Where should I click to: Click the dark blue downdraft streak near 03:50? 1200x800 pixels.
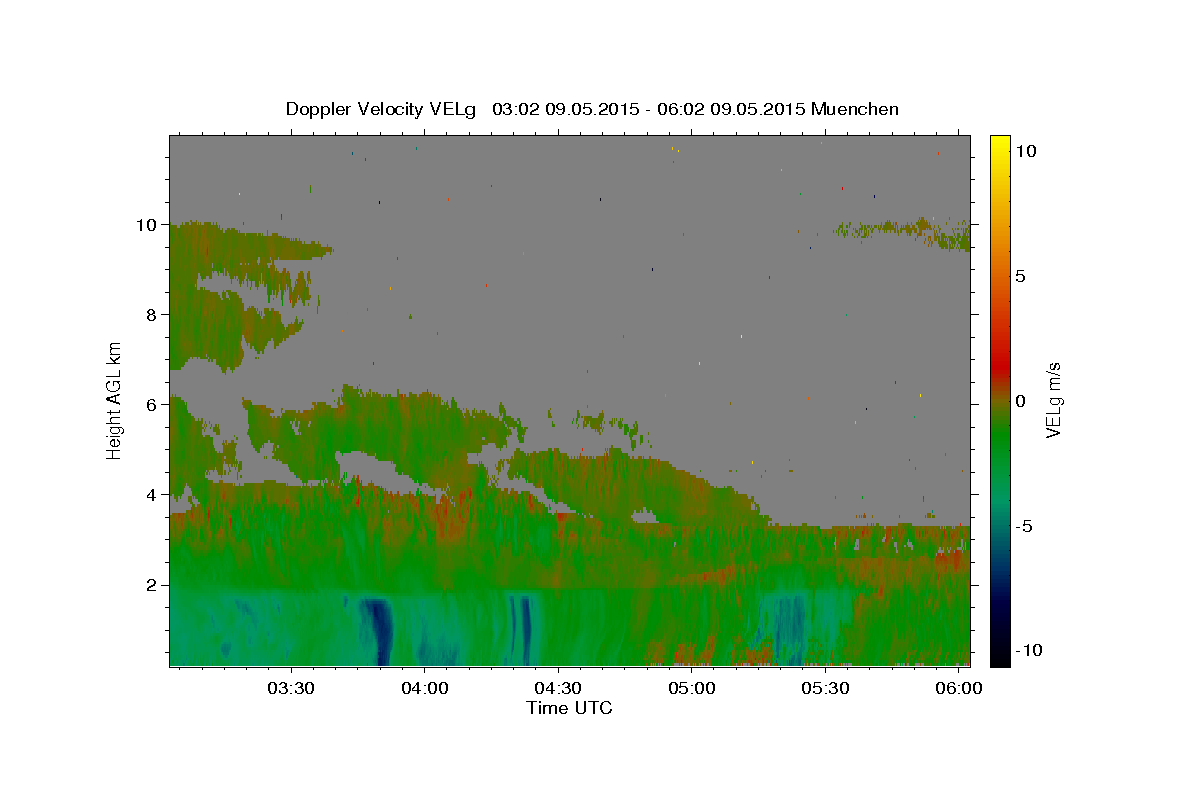(x=379, y=630)
